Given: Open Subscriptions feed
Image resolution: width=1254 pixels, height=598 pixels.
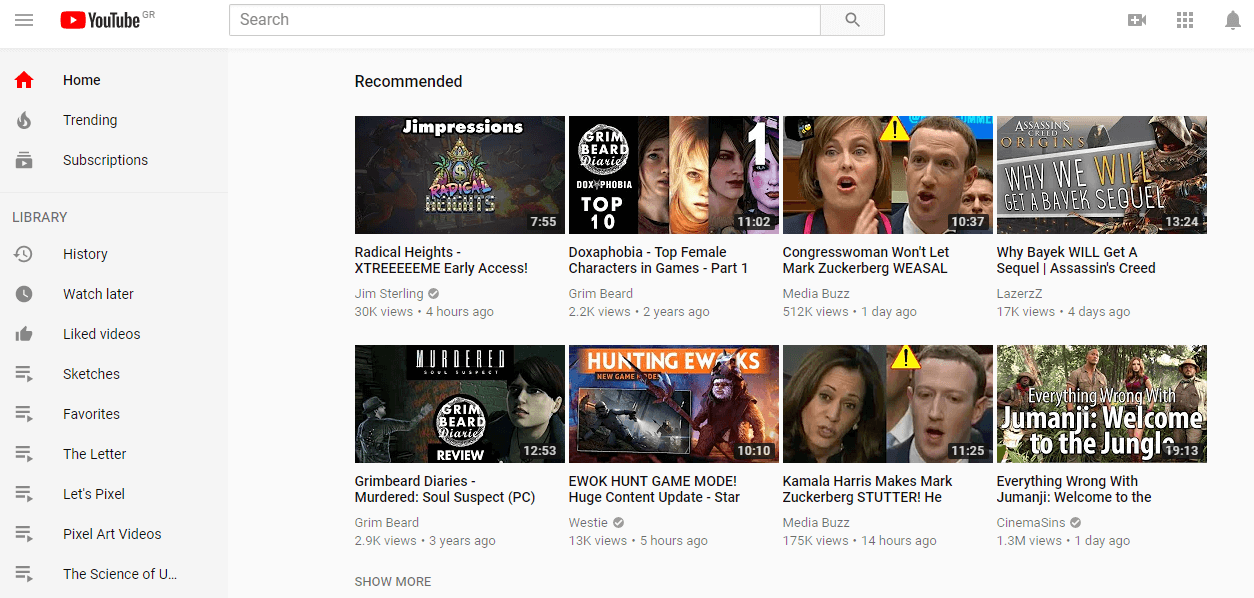Looking at the screenshot, I should [x=105, y=160].
